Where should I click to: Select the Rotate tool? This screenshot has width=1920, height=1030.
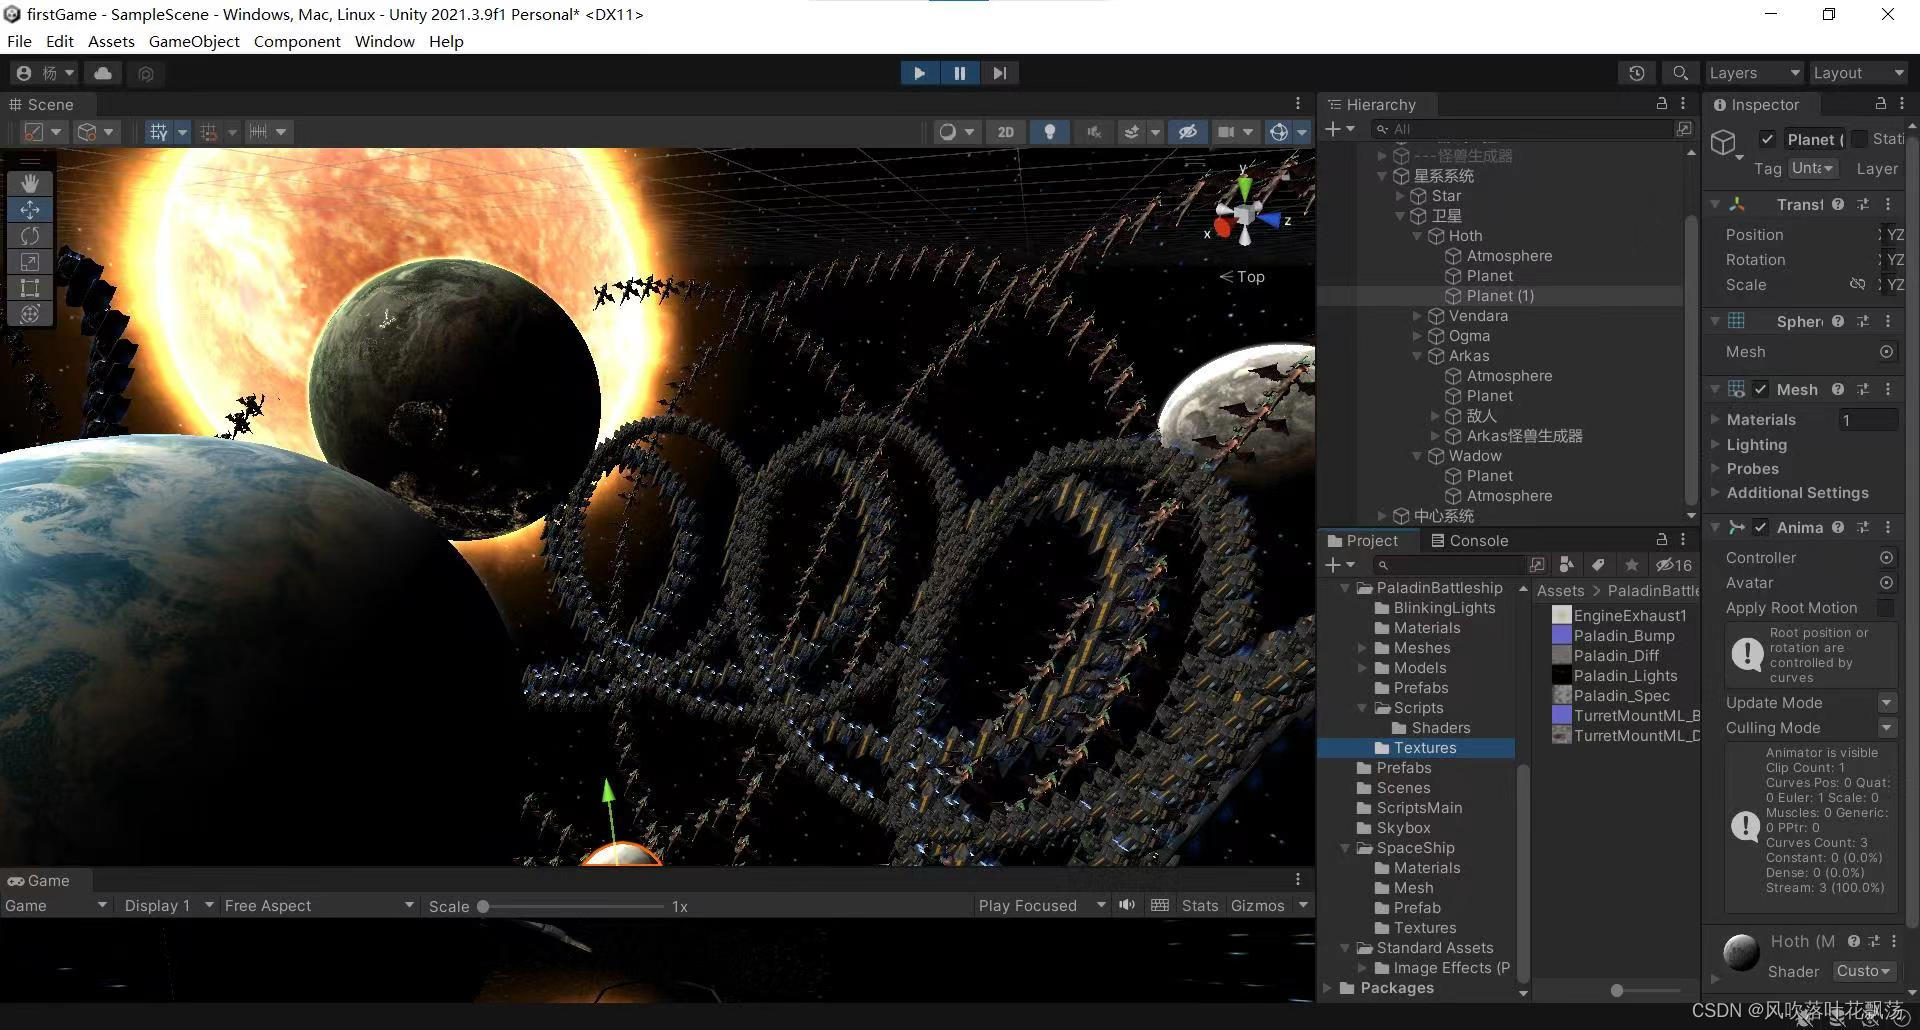click(30, 235)
